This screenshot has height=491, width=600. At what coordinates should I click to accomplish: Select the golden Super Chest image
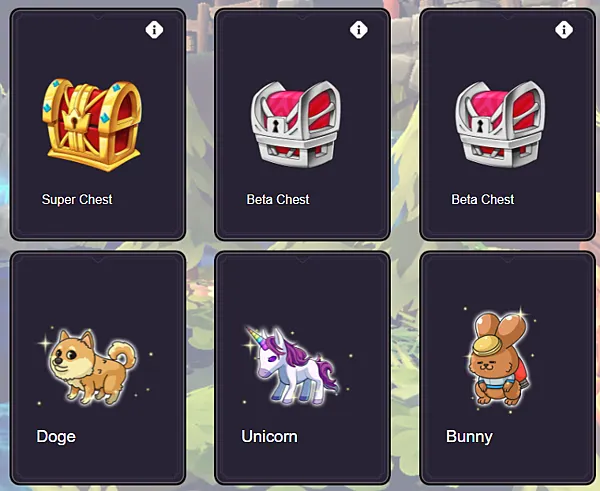pyautogui.click(x=92, y=125)
